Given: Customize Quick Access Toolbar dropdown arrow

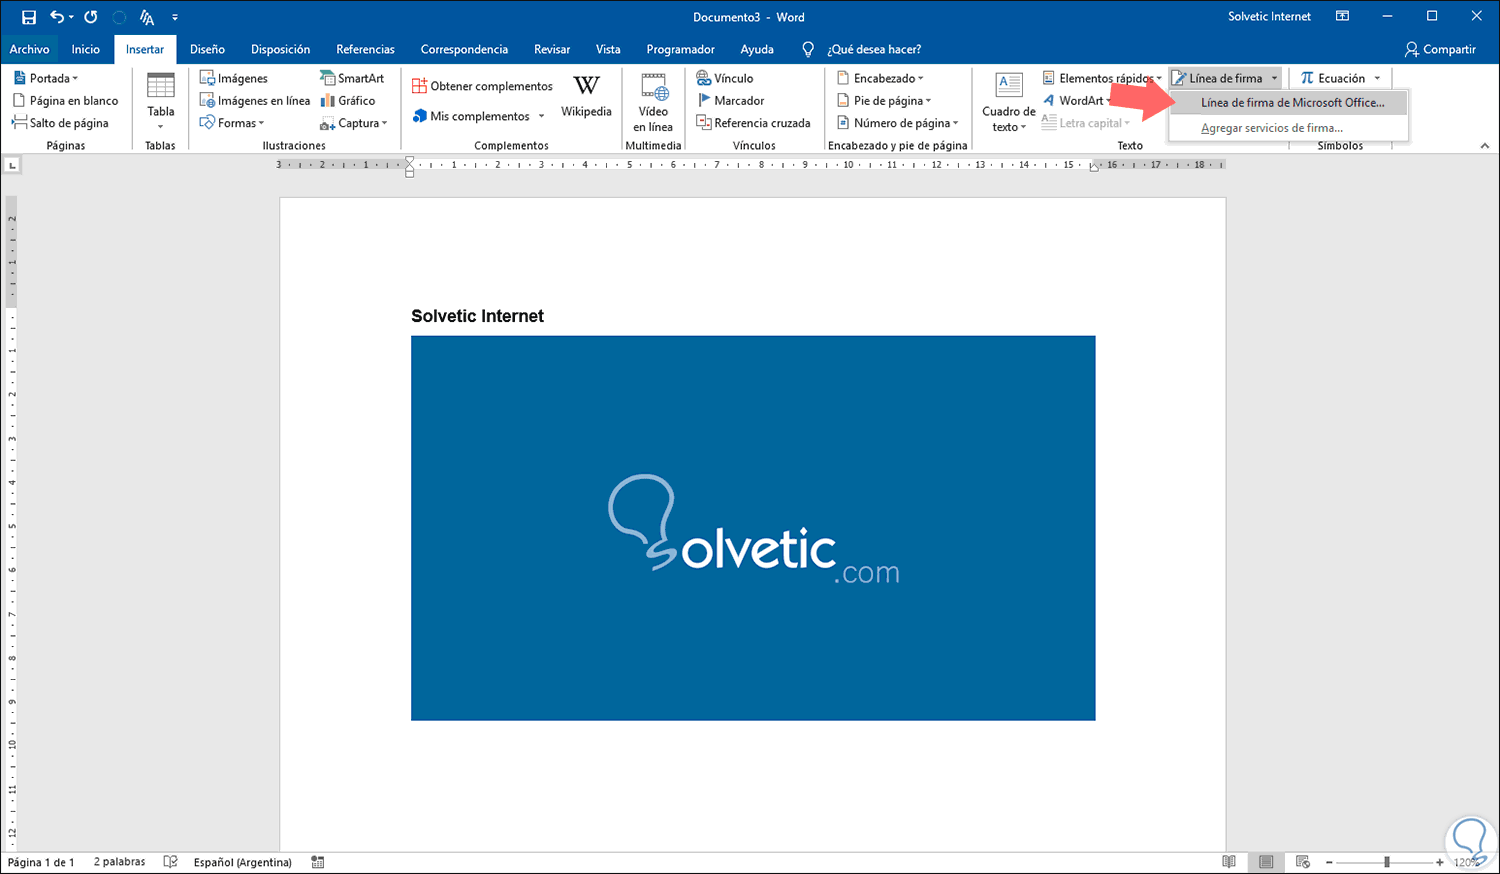Looking at the screenshot, I should click(175, 17).
